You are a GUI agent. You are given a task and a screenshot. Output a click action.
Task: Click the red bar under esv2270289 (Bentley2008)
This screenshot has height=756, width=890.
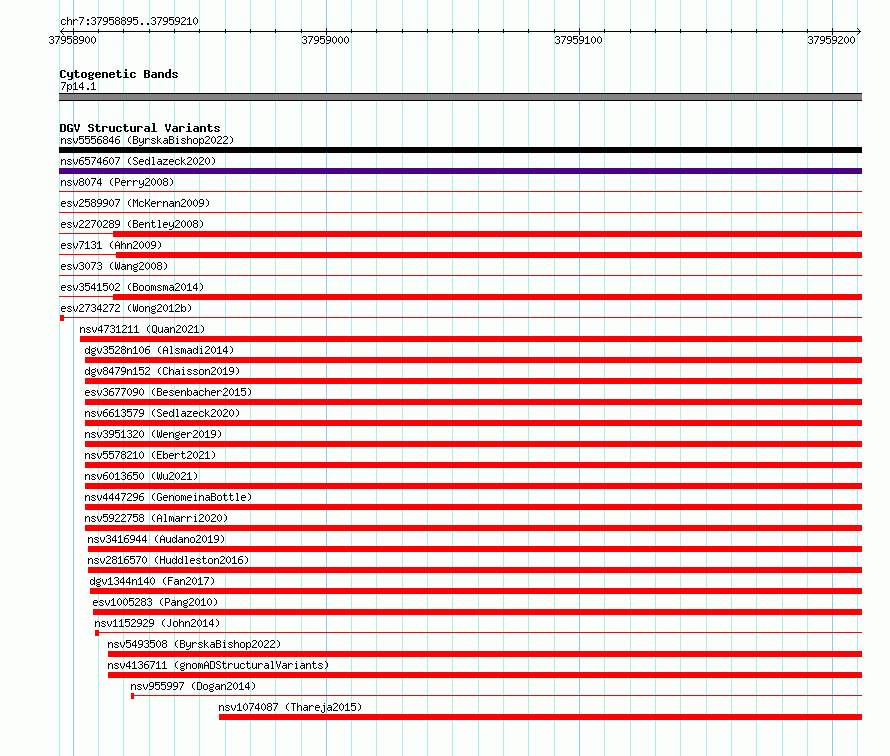[488, 234]
